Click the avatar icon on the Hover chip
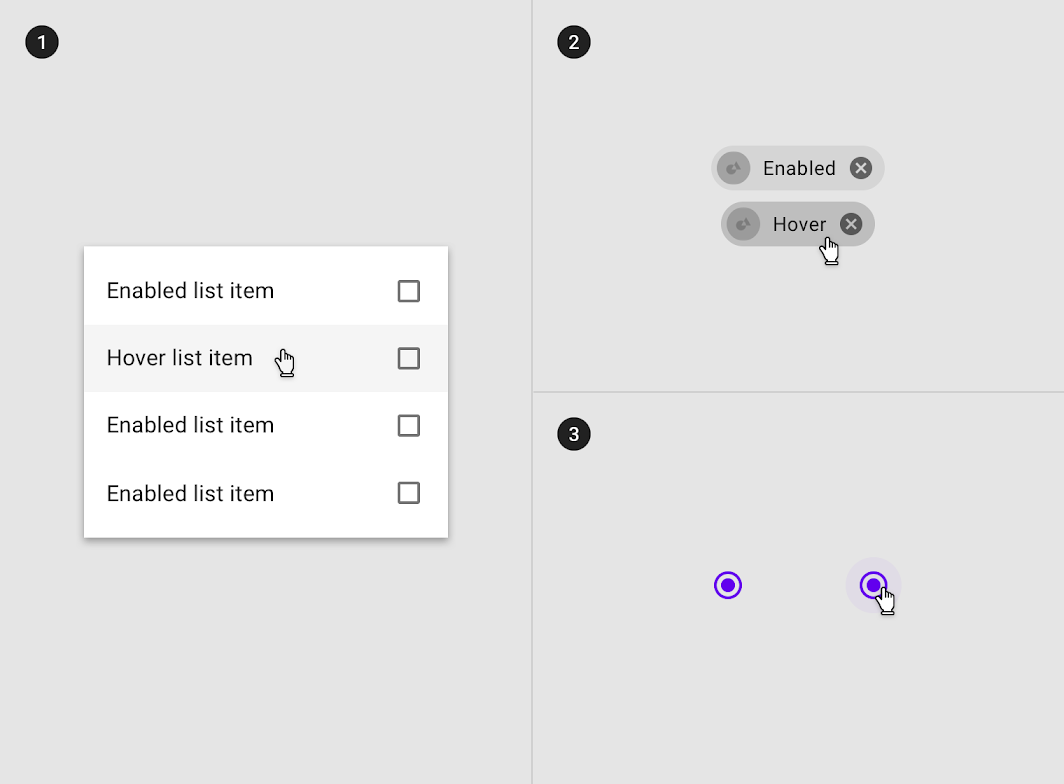The image size is (1064, 784). [743, 224]
